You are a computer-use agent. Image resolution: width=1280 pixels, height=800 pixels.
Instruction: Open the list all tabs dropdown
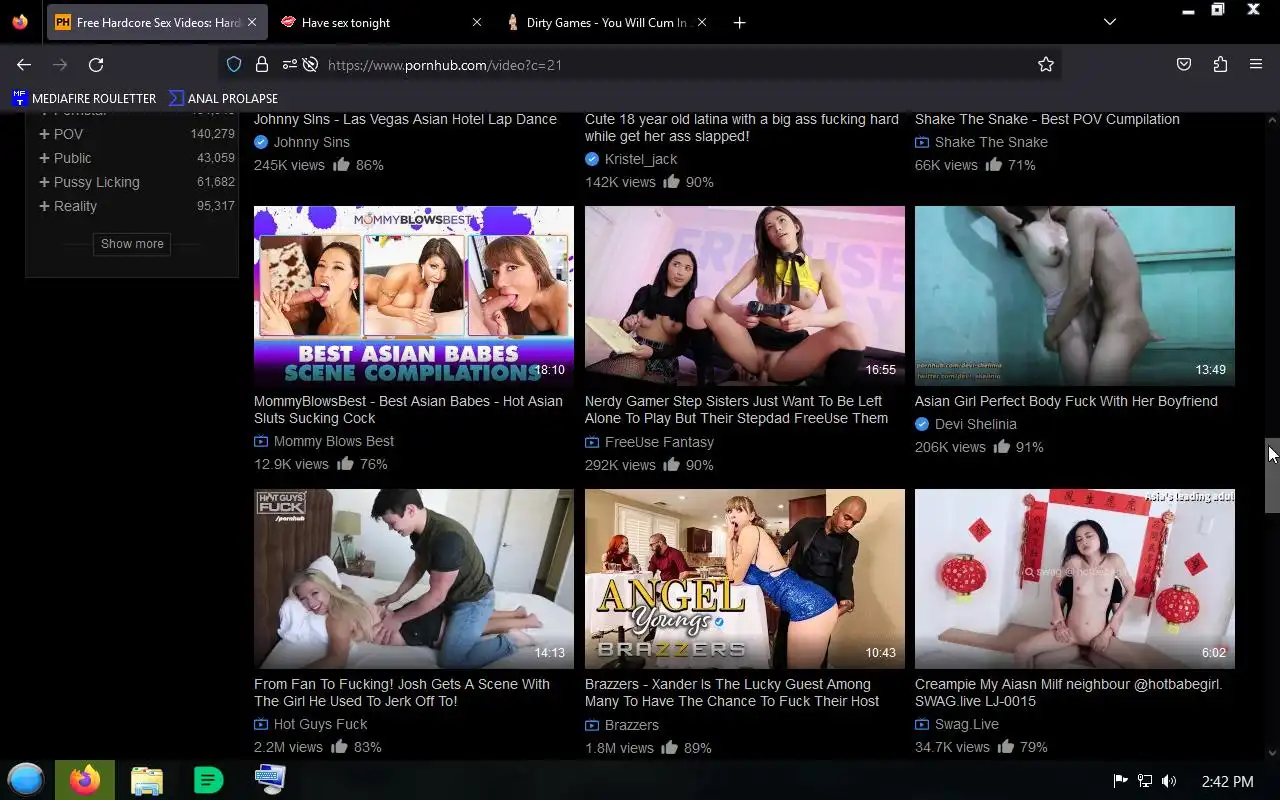tap(1110, 22)
